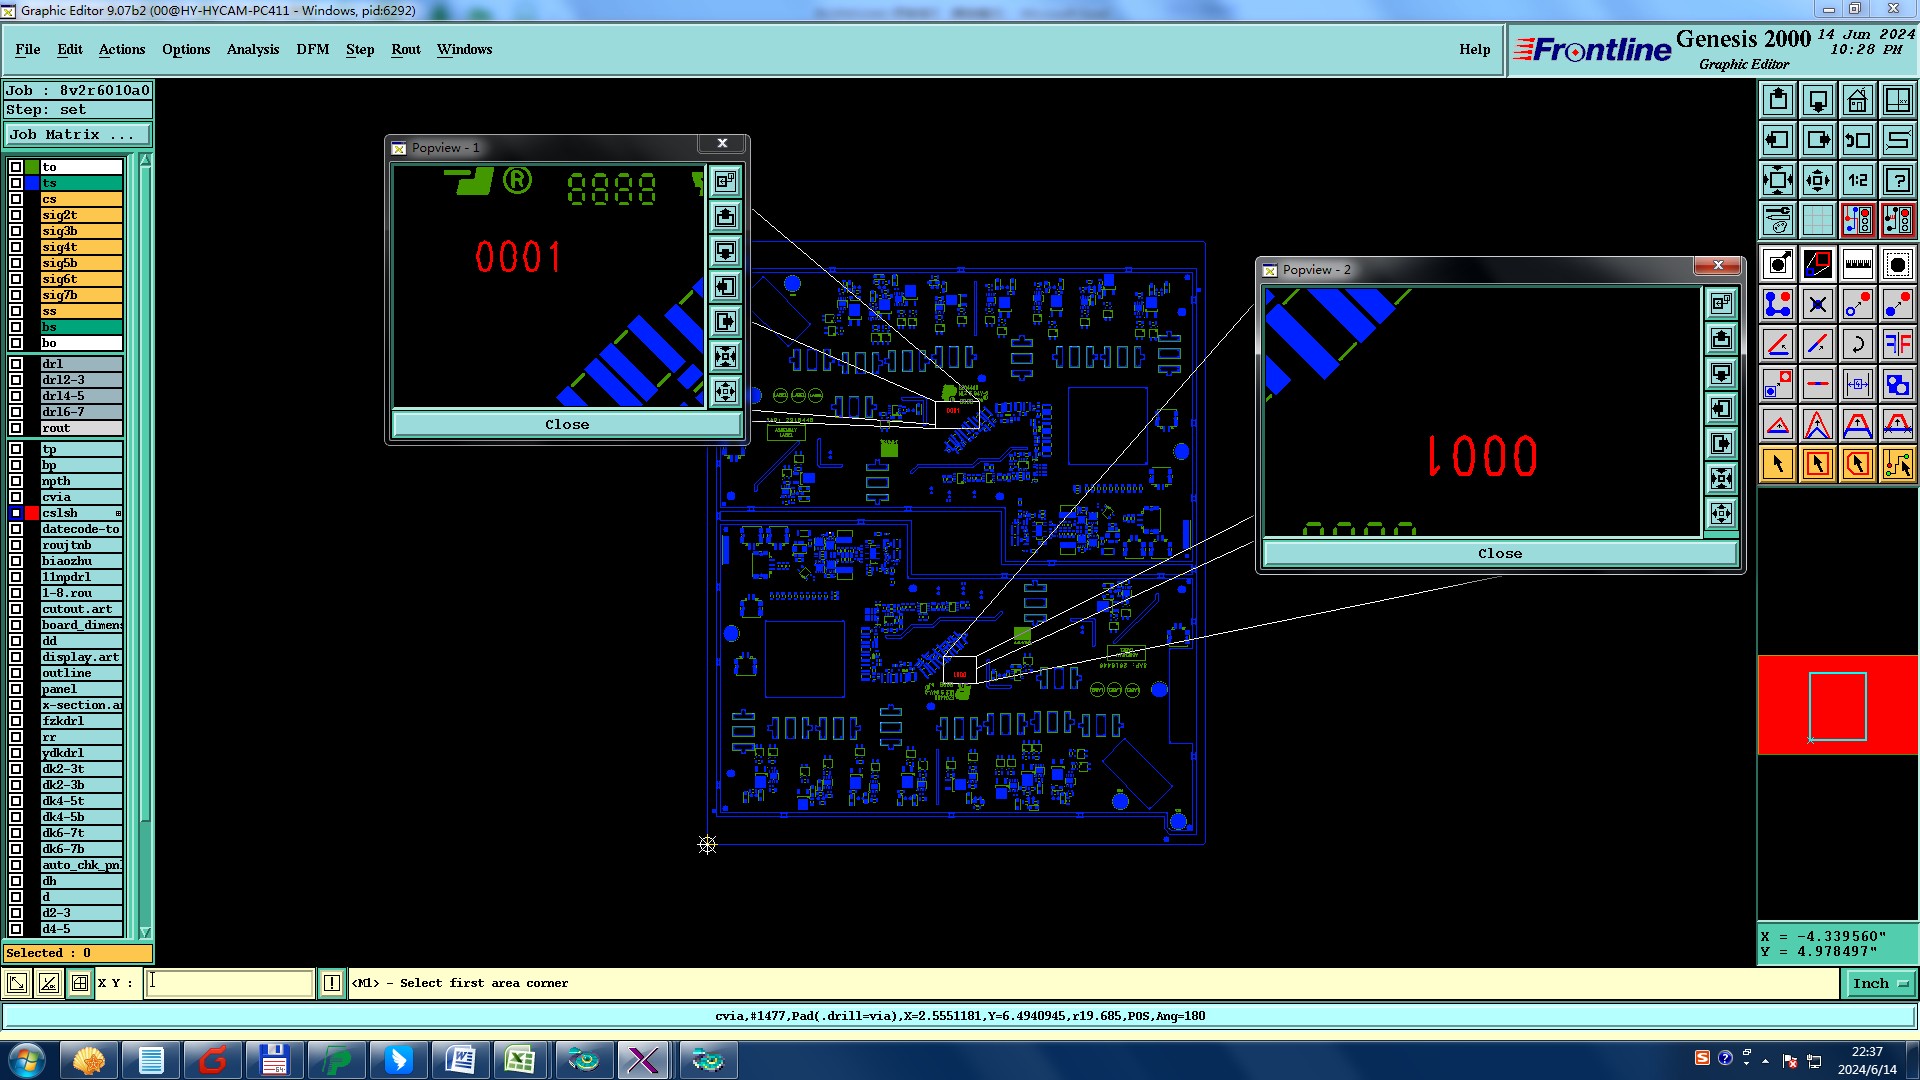The image size is (1920, 1080).
Task: Select the ruler measure tool
Action: [1858, 264]
